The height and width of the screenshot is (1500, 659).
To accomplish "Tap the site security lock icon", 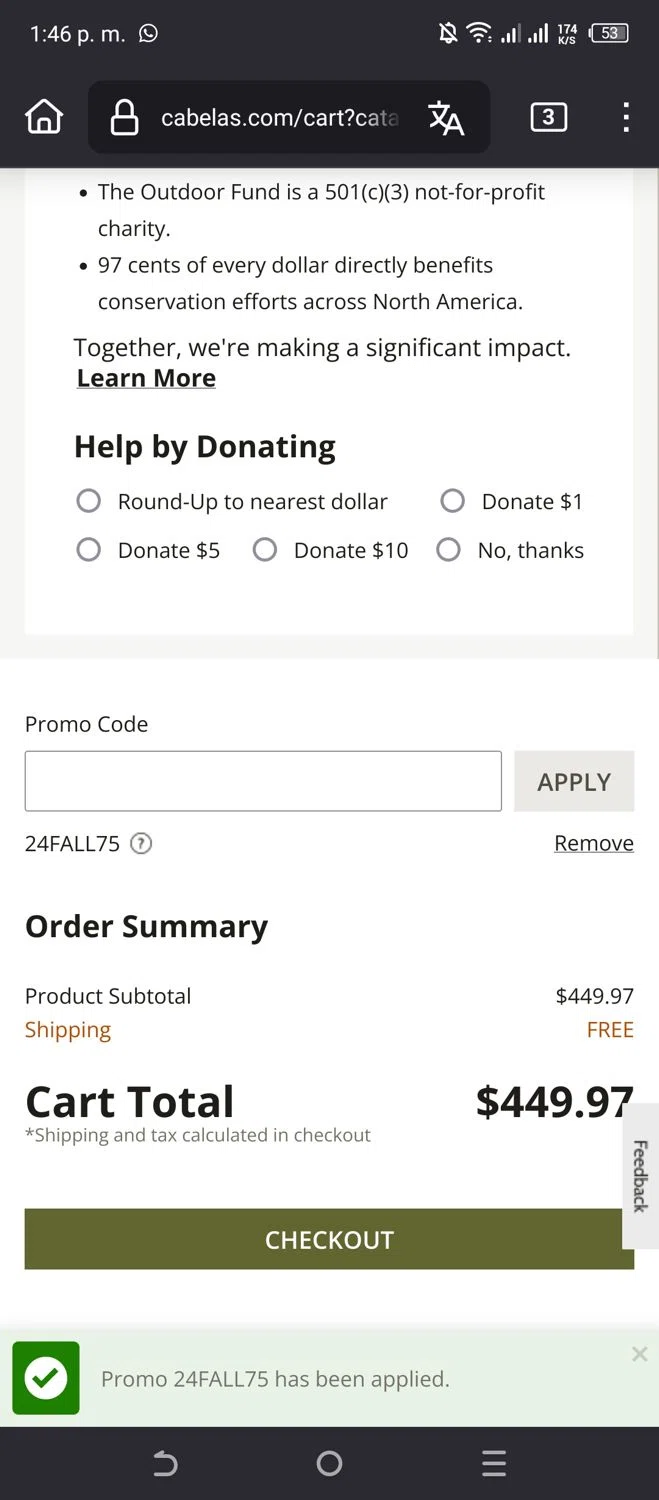I will point(124,118).
